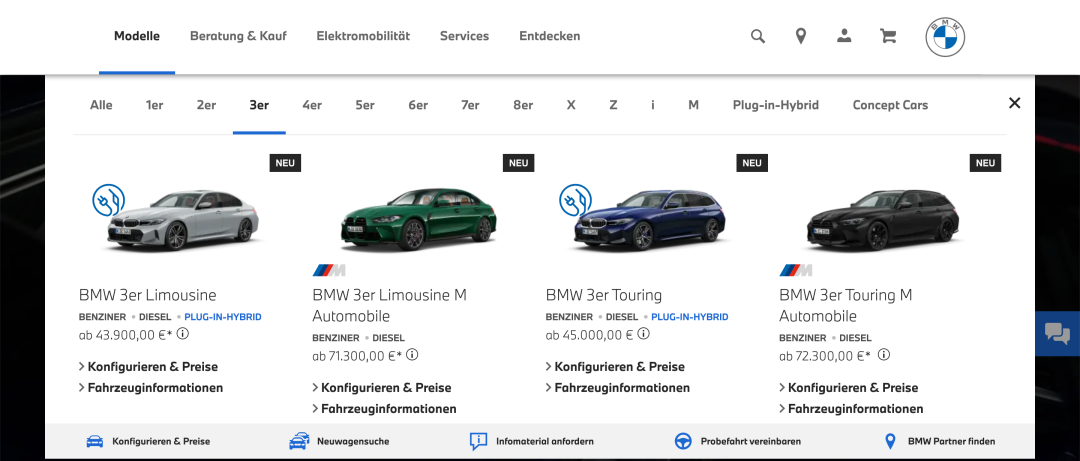Open the Services menu
This screenshot has width=1080, height=461.
click(x=464, y=36)
